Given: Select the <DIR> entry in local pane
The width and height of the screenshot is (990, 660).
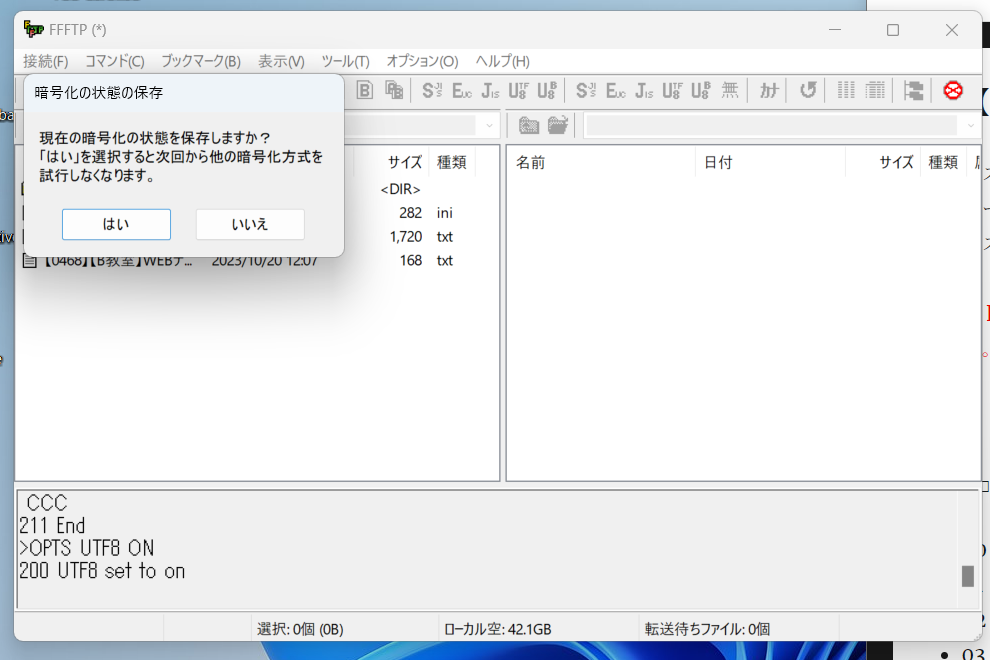Looking at the screenshot, I should (400, 189).
